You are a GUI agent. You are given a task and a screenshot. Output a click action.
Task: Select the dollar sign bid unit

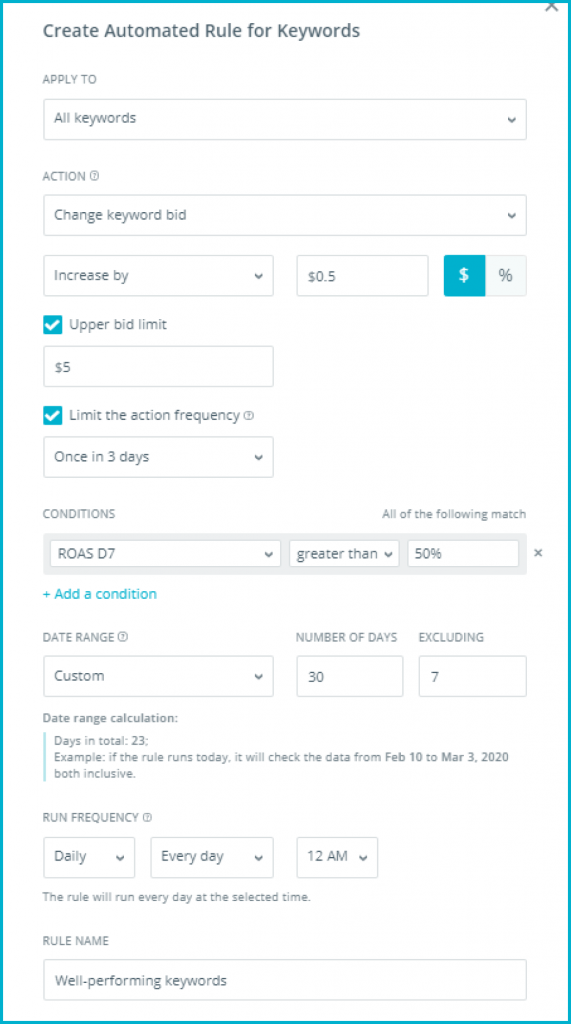465,276
